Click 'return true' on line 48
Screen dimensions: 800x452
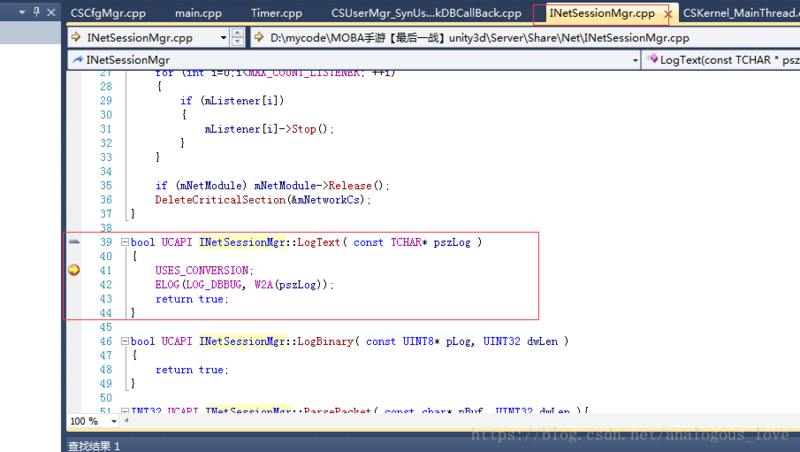pyautogui.click(x=189, y=369)
